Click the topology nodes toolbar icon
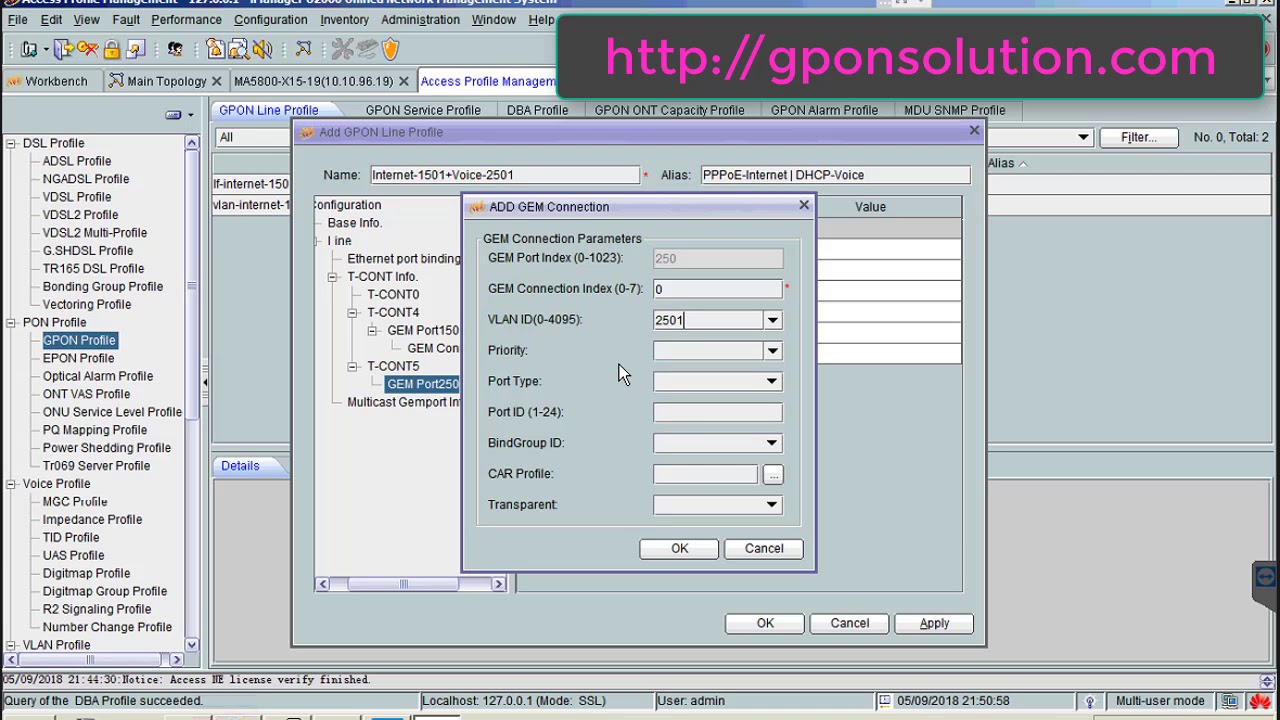 [303, 49]
